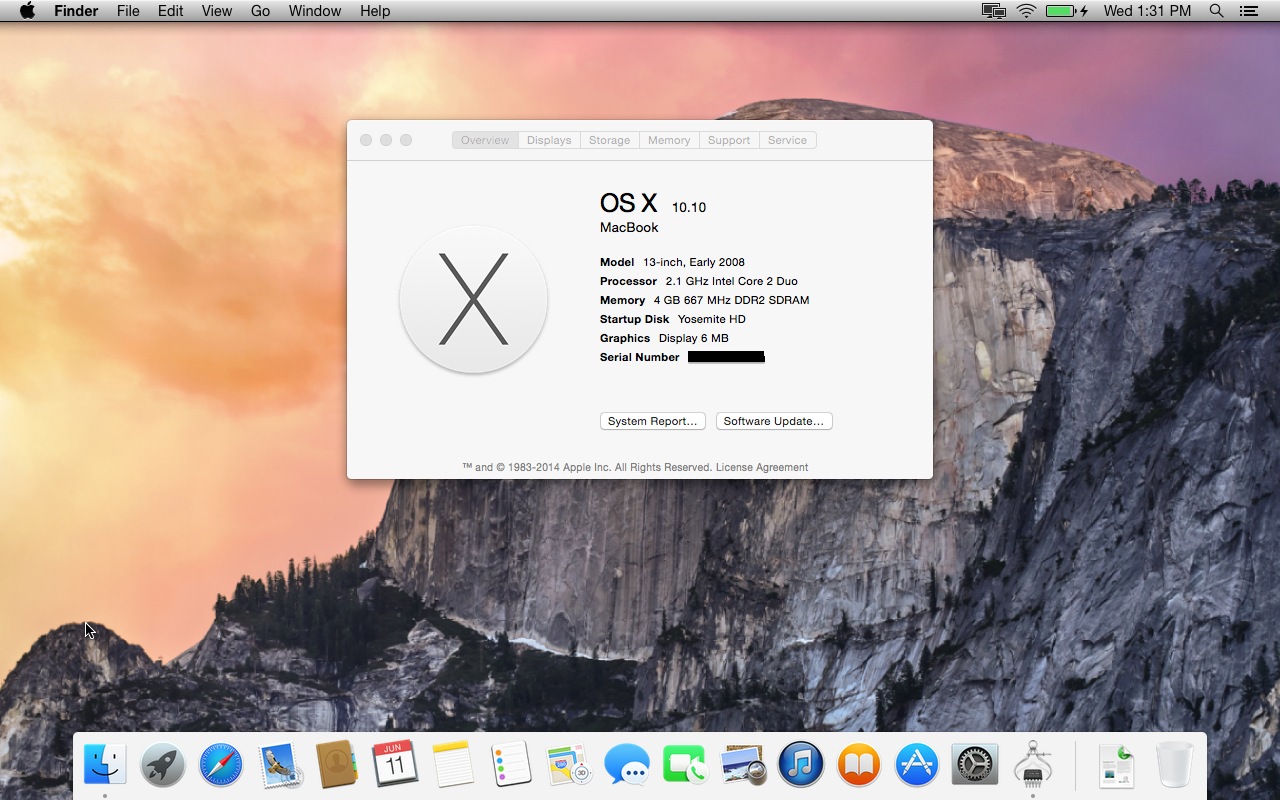Open Go menu
The width and height of the screenshot is (1280, 800).
(261, 11)
